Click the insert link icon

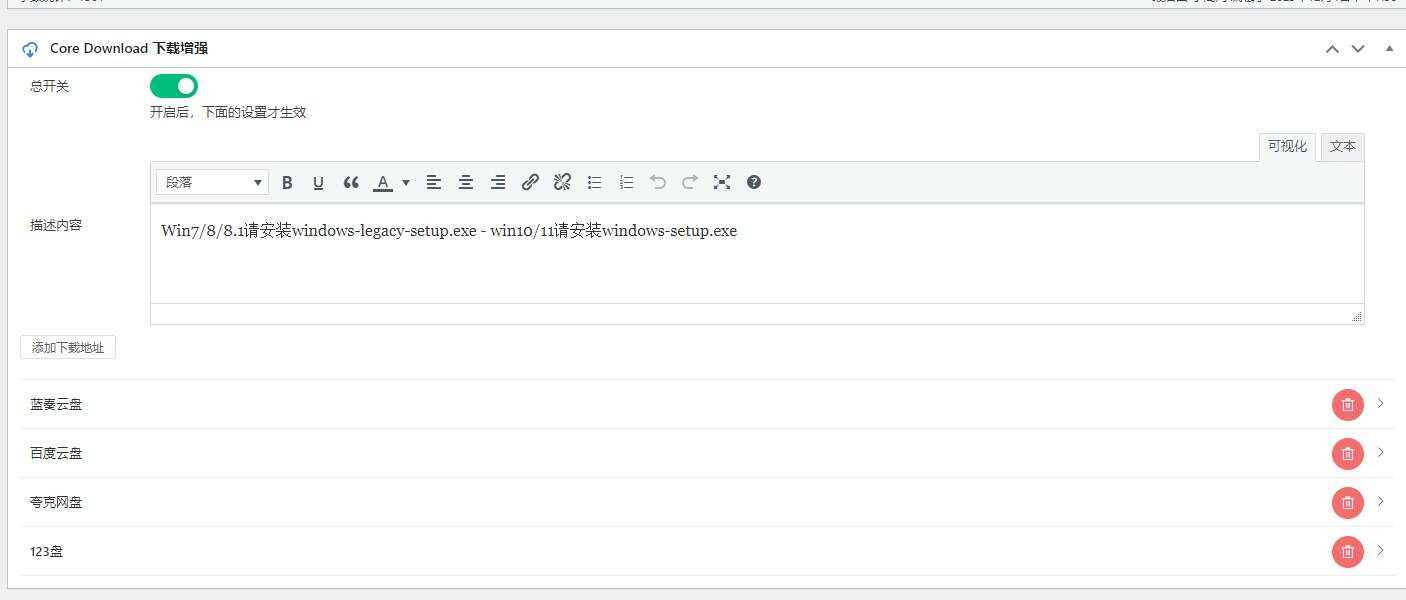530,182
